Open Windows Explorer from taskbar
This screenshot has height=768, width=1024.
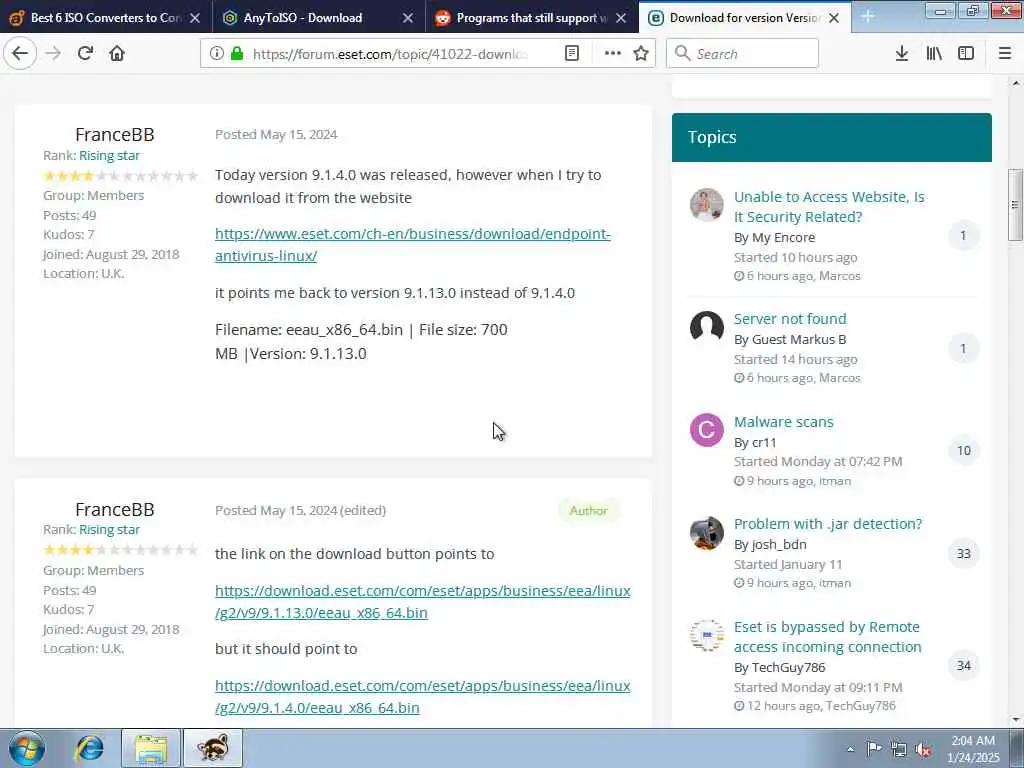[x=151, y=748]
